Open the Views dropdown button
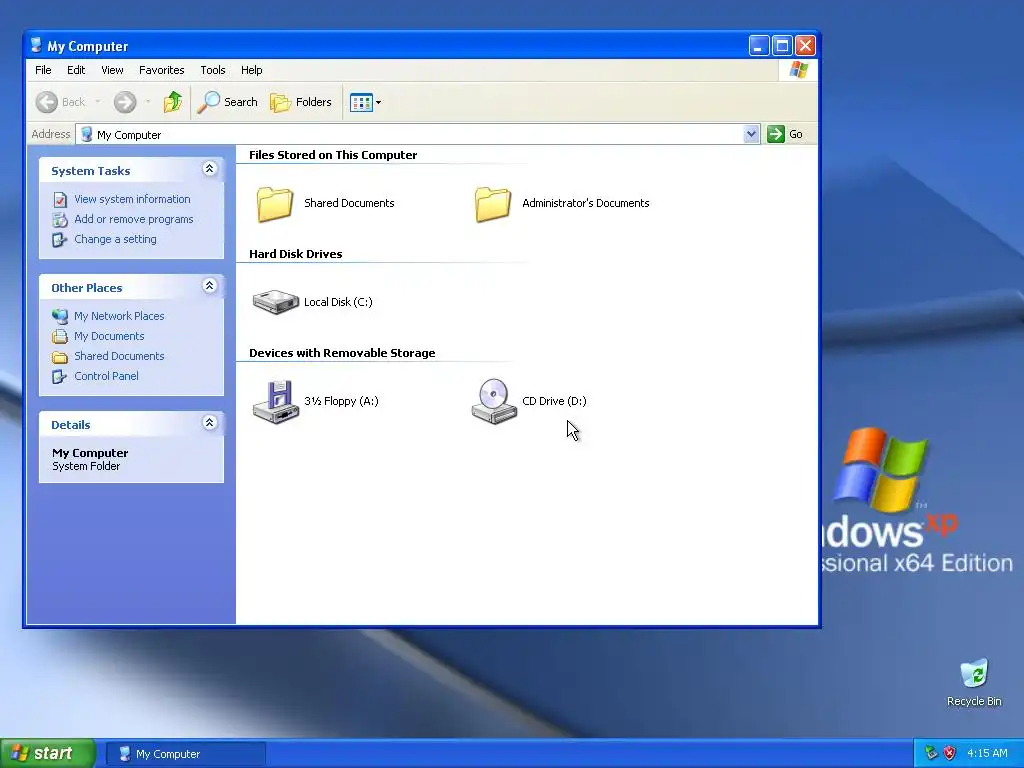 pos(365,102)
